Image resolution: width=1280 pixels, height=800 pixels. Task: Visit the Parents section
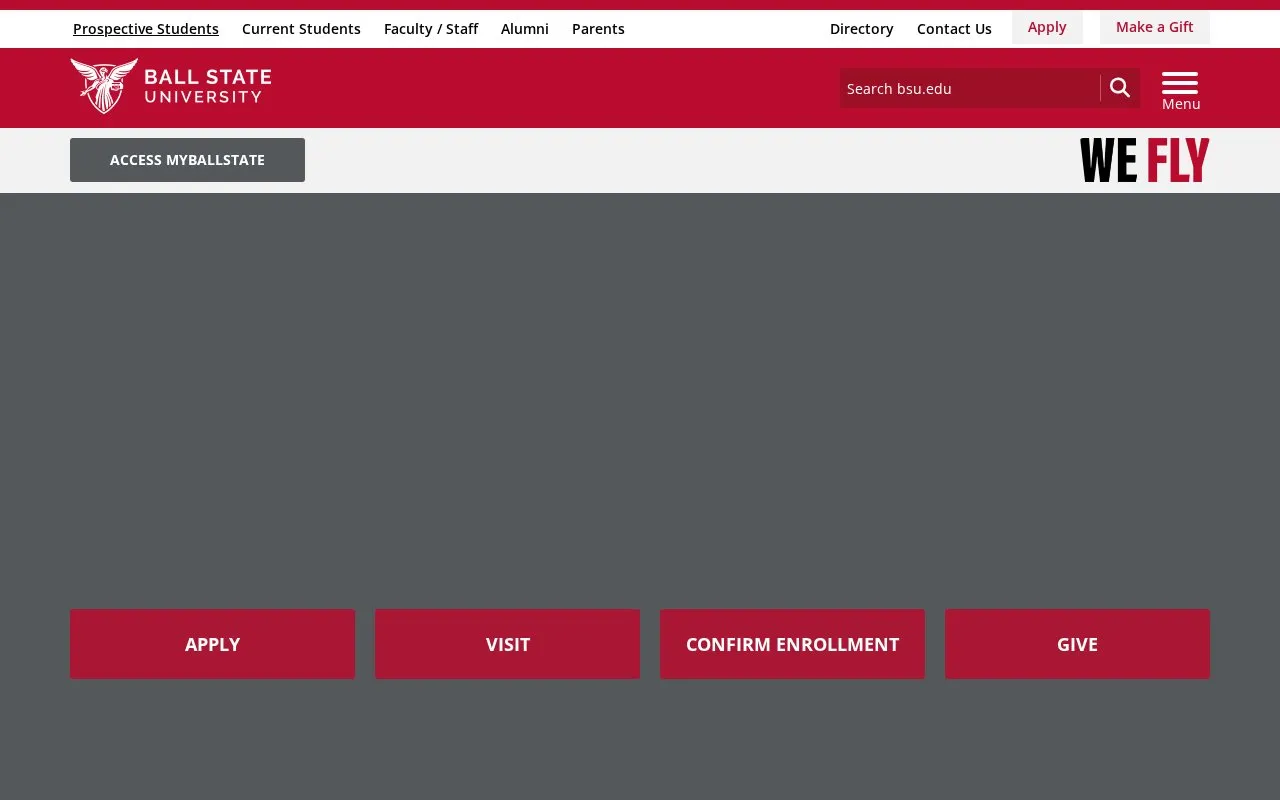[x=598, y=29]
